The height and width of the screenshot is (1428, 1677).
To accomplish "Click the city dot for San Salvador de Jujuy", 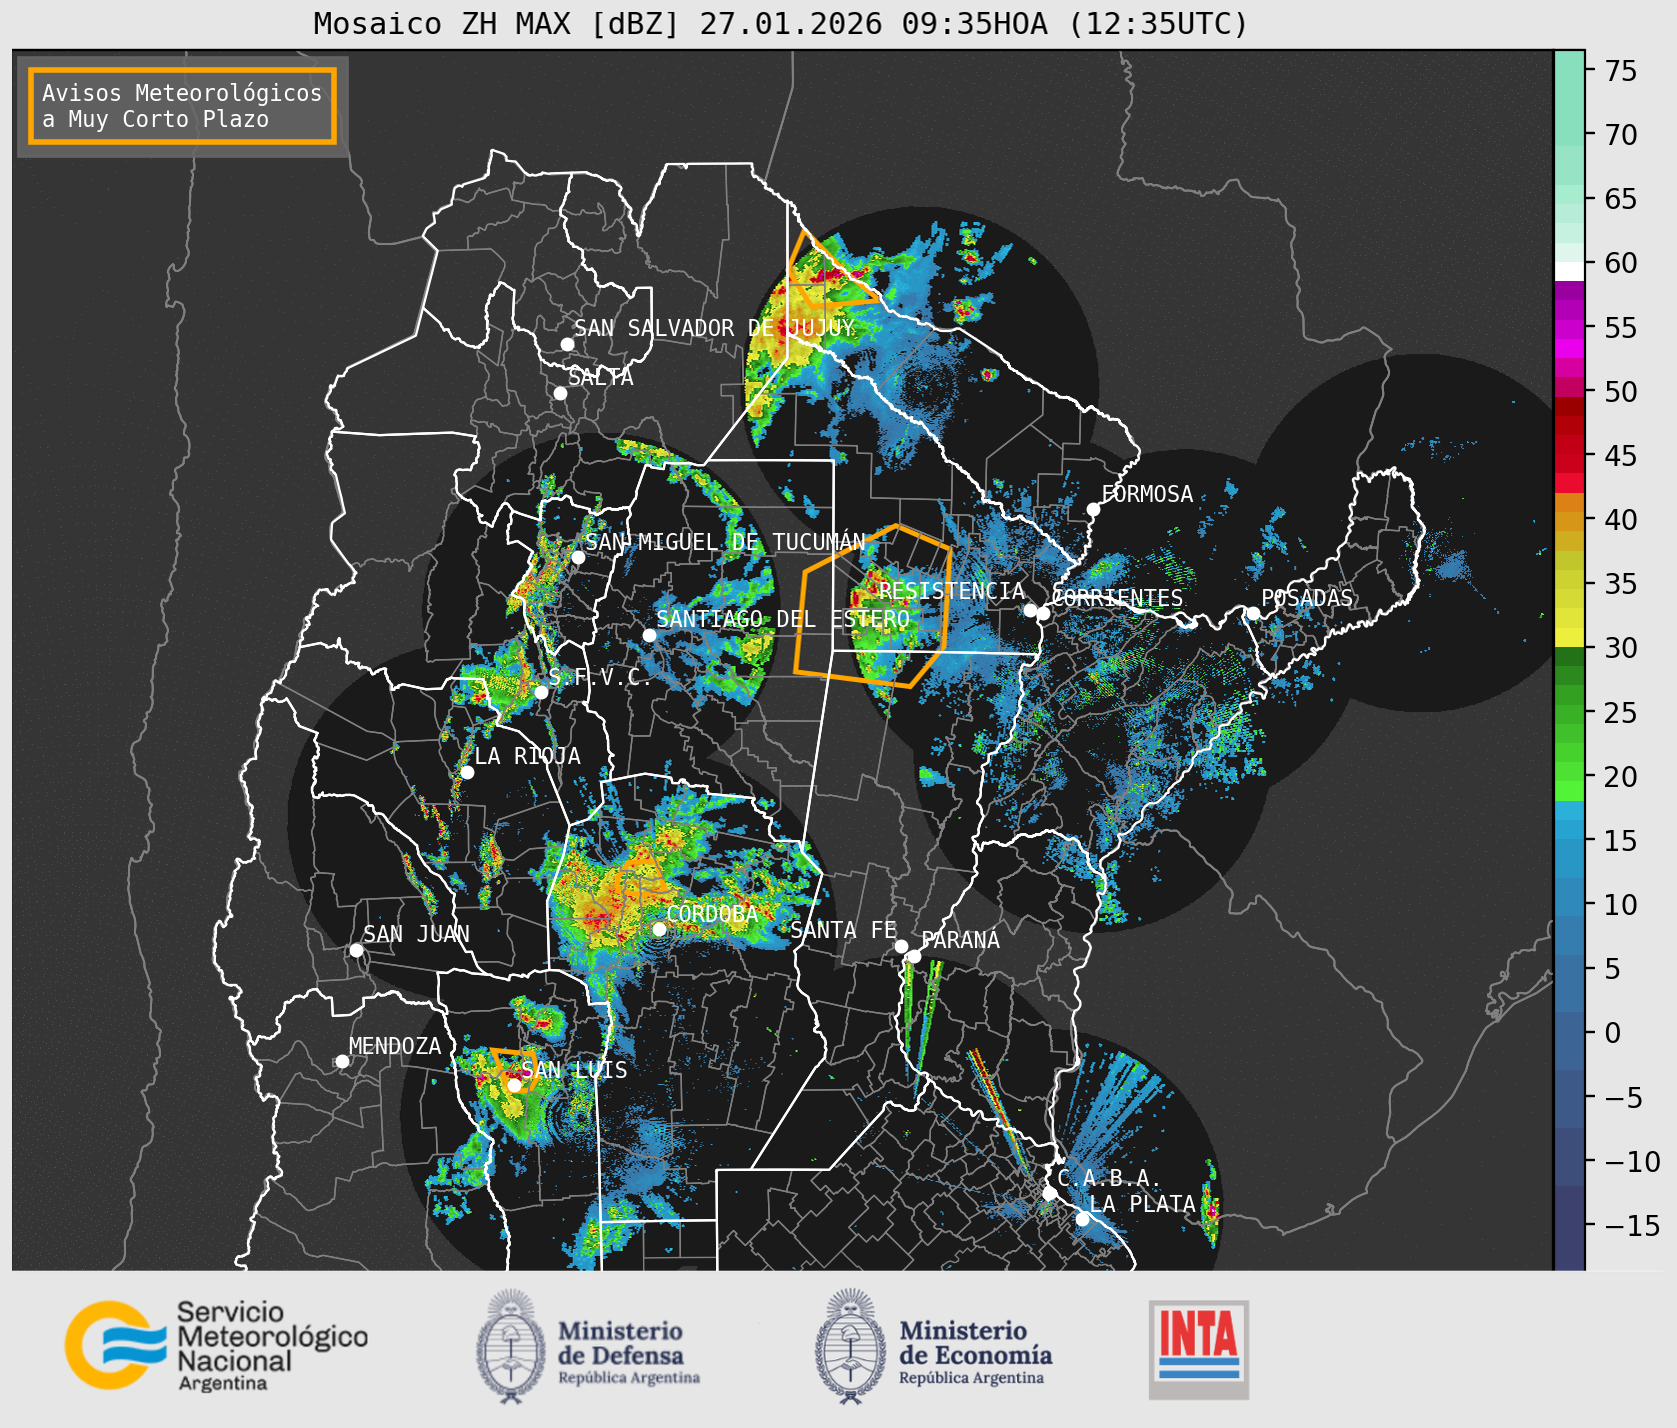I will 567,344.
